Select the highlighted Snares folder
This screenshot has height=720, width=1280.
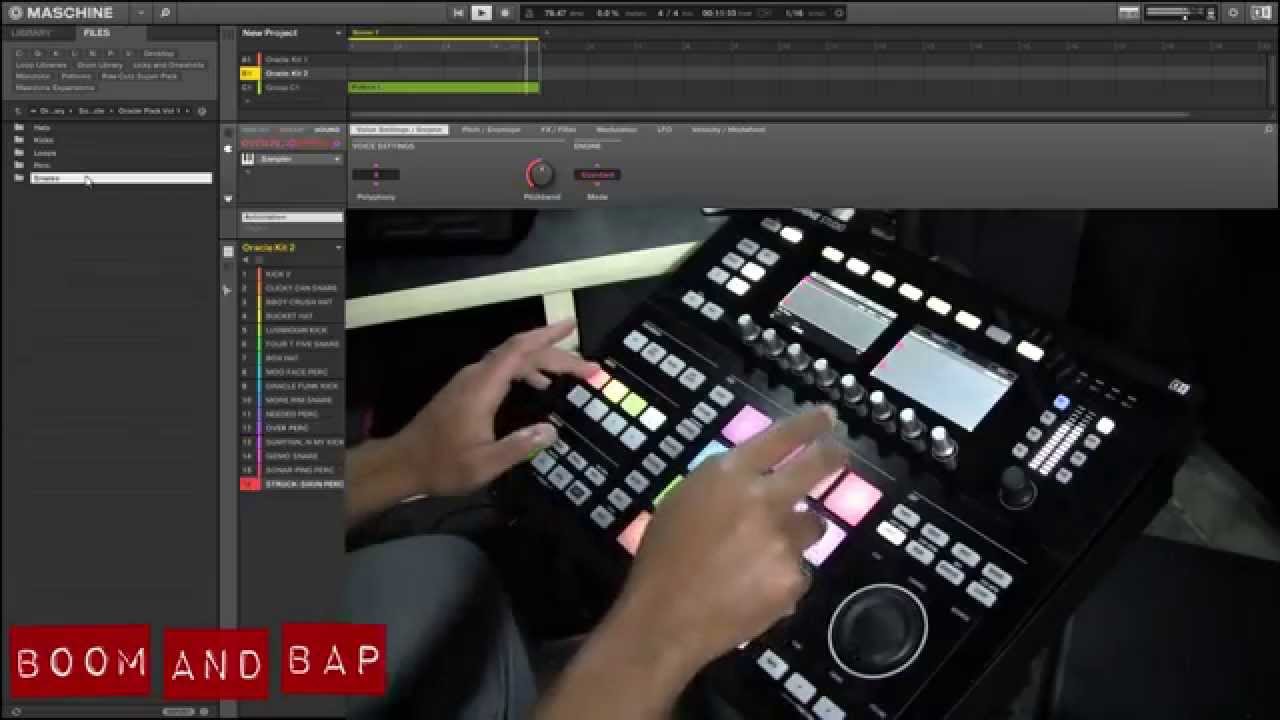(x=120, y=178)
